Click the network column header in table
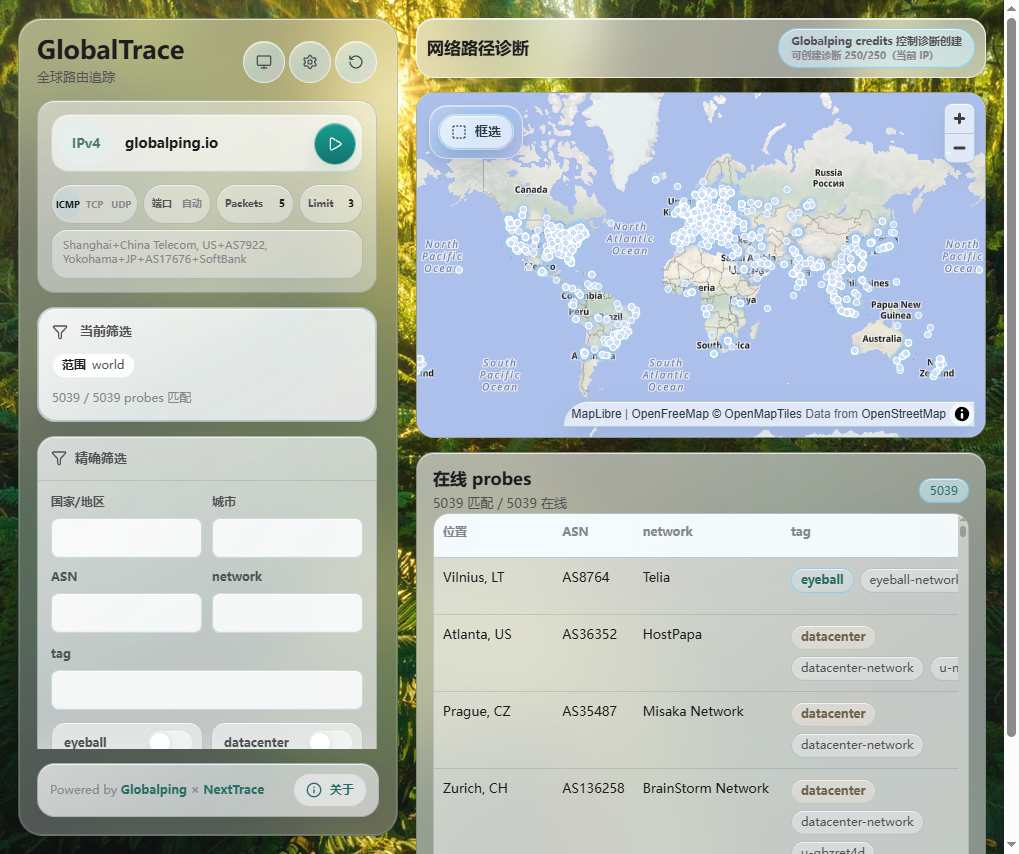This screenshot has height=854, width=1019. tap(667, 532)
